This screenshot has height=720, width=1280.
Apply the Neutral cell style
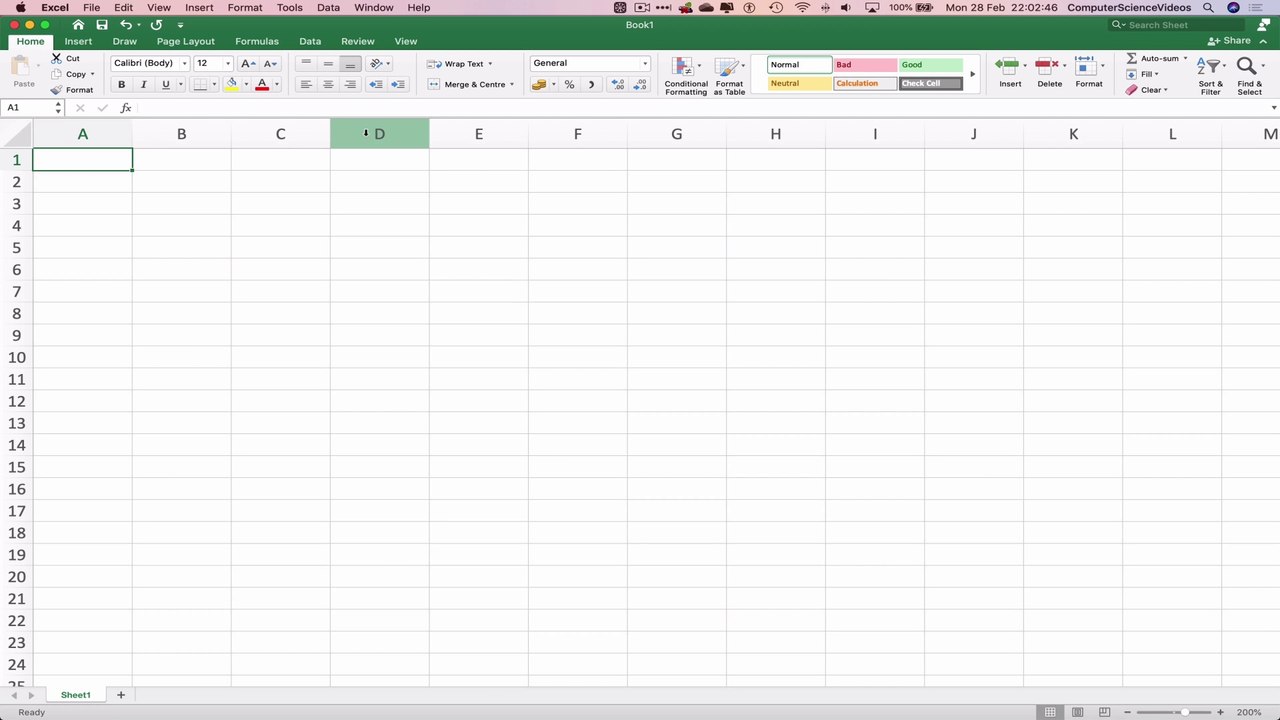coord(799,84)
